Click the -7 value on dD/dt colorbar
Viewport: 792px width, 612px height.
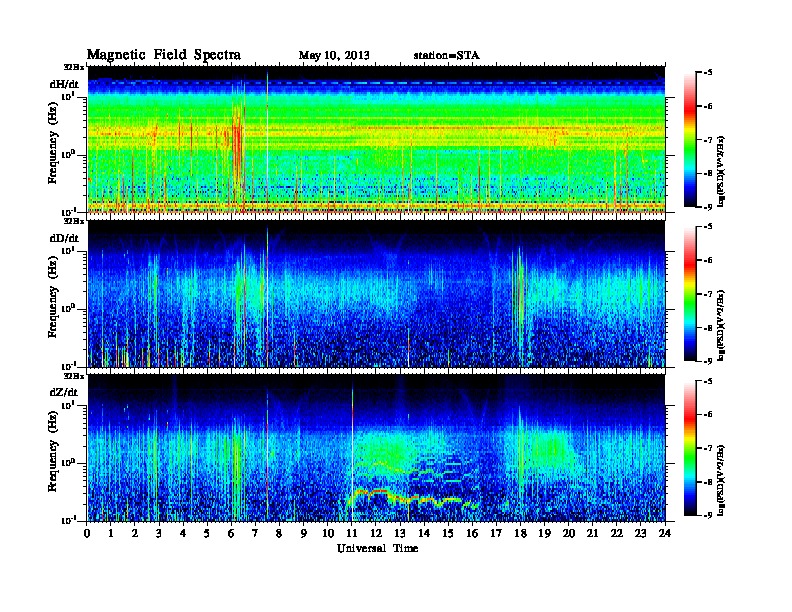[708, 294]
